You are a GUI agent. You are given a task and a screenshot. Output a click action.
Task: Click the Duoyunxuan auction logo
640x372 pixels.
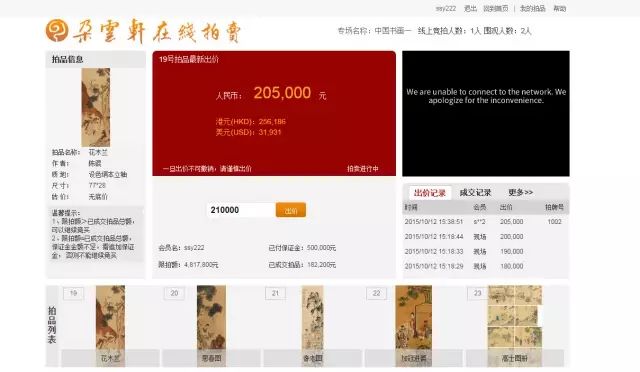pyautogui.click(x=143, y=31)
